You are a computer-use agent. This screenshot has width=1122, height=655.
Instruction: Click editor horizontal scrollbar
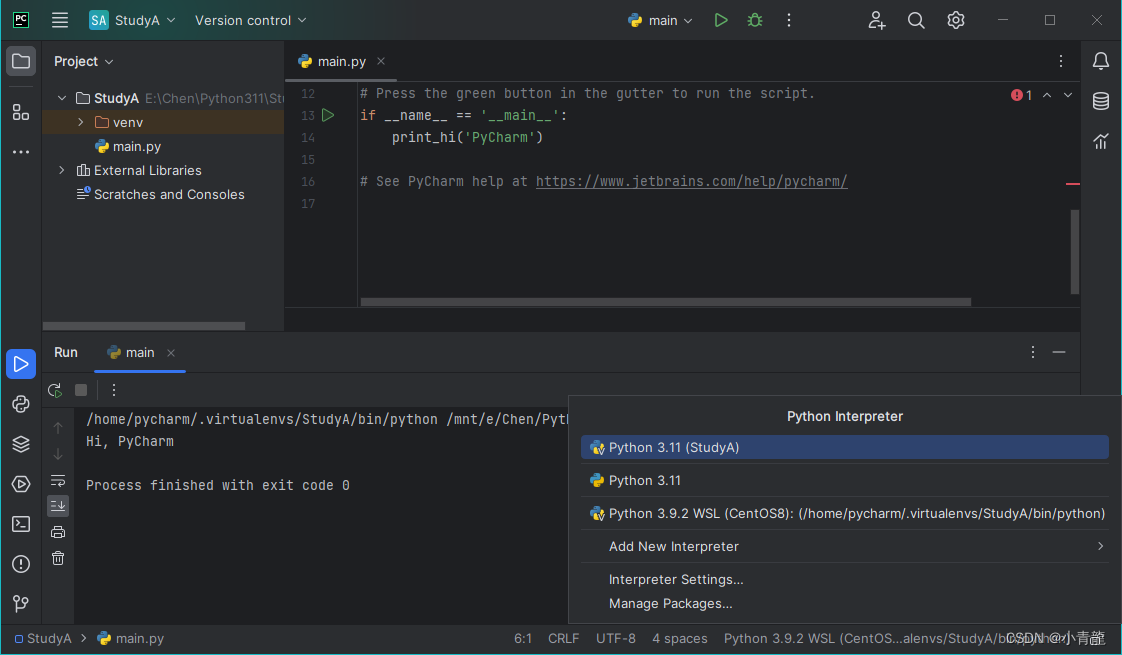point(665,302)
